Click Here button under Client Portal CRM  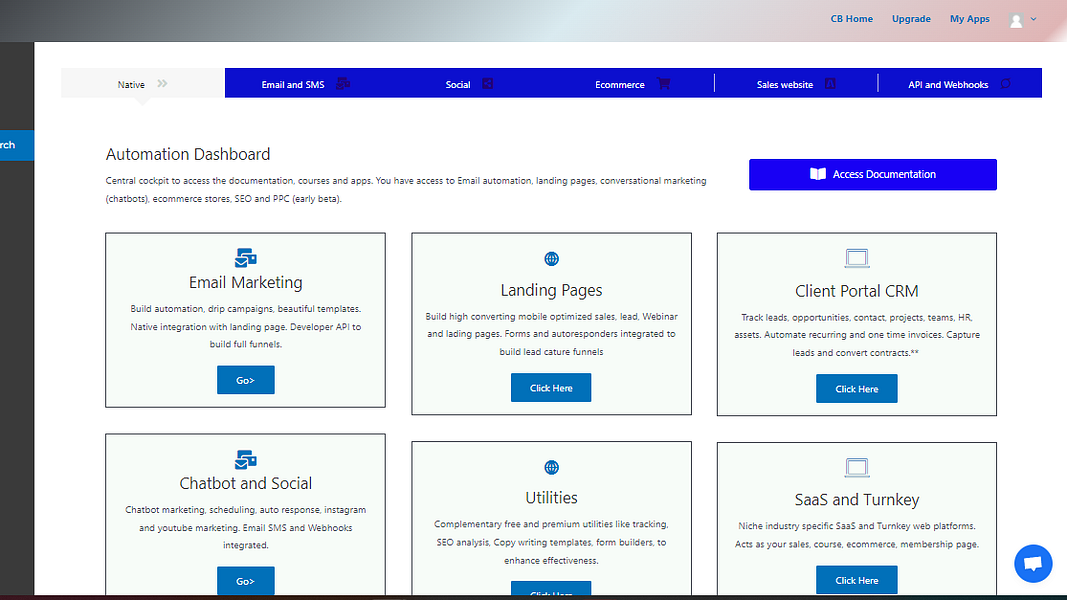[x=857, y=388]
